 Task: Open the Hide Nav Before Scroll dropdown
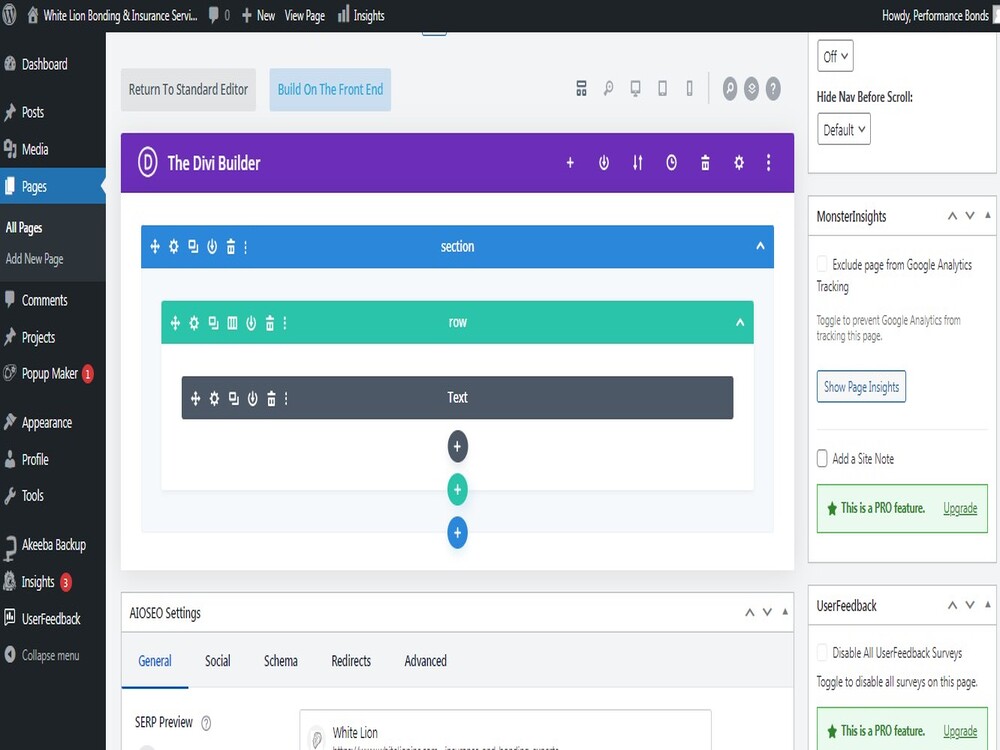843,128
